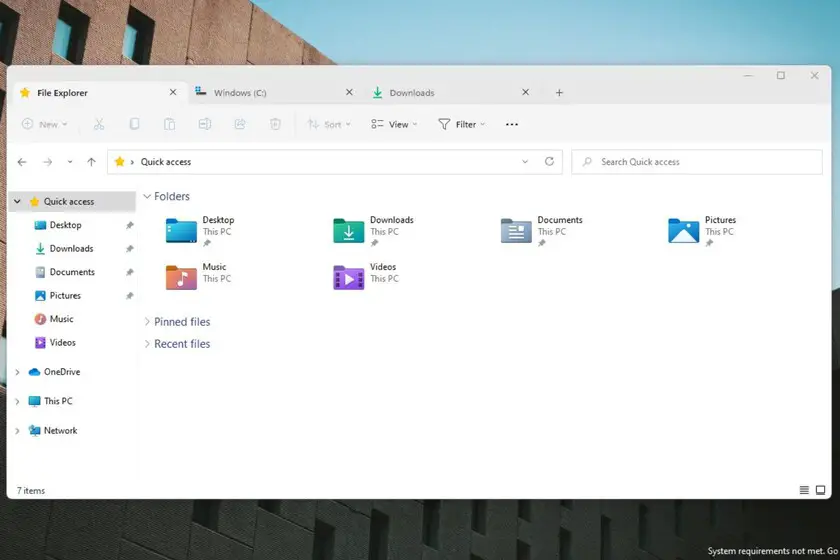
Task: Click the 7 items status text
Action: click(31, 490)
